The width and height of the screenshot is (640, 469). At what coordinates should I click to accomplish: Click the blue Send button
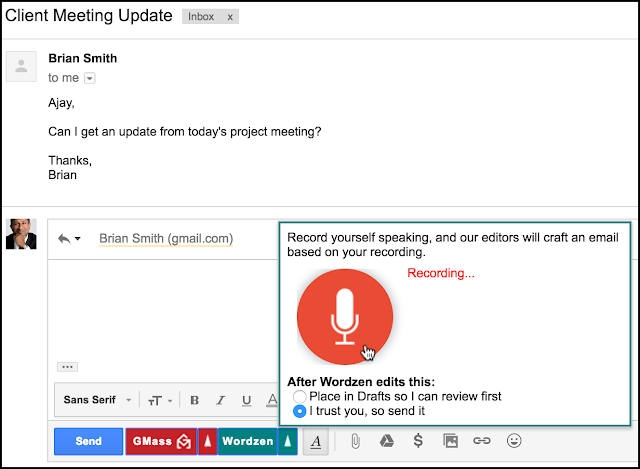click(x=88, y=441)
